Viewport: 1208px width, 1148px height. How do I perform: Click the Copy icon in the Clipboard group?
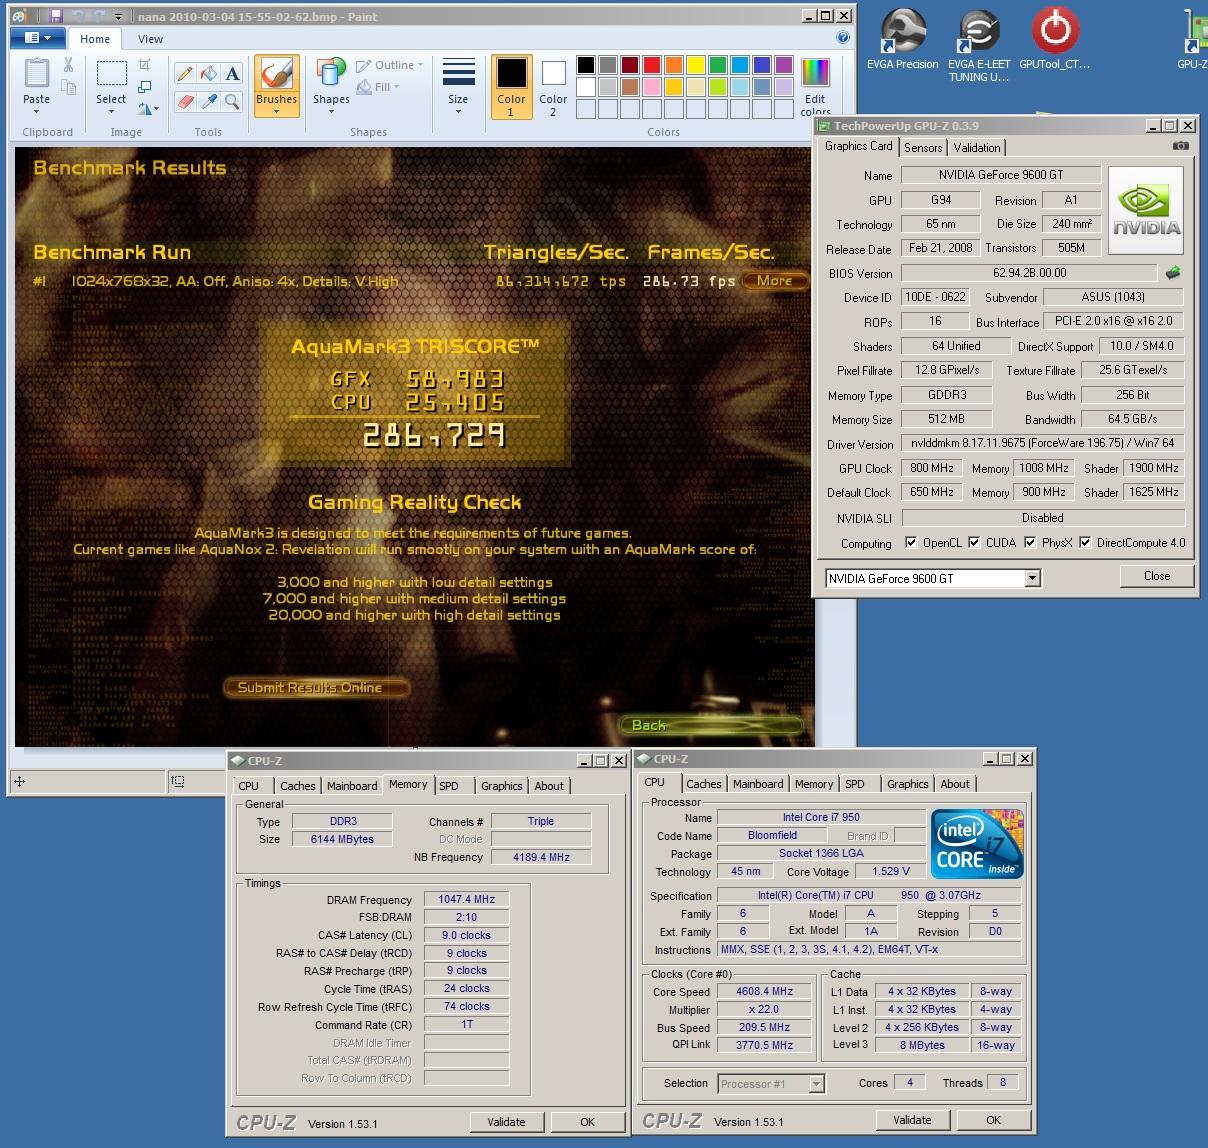[68, 87]
